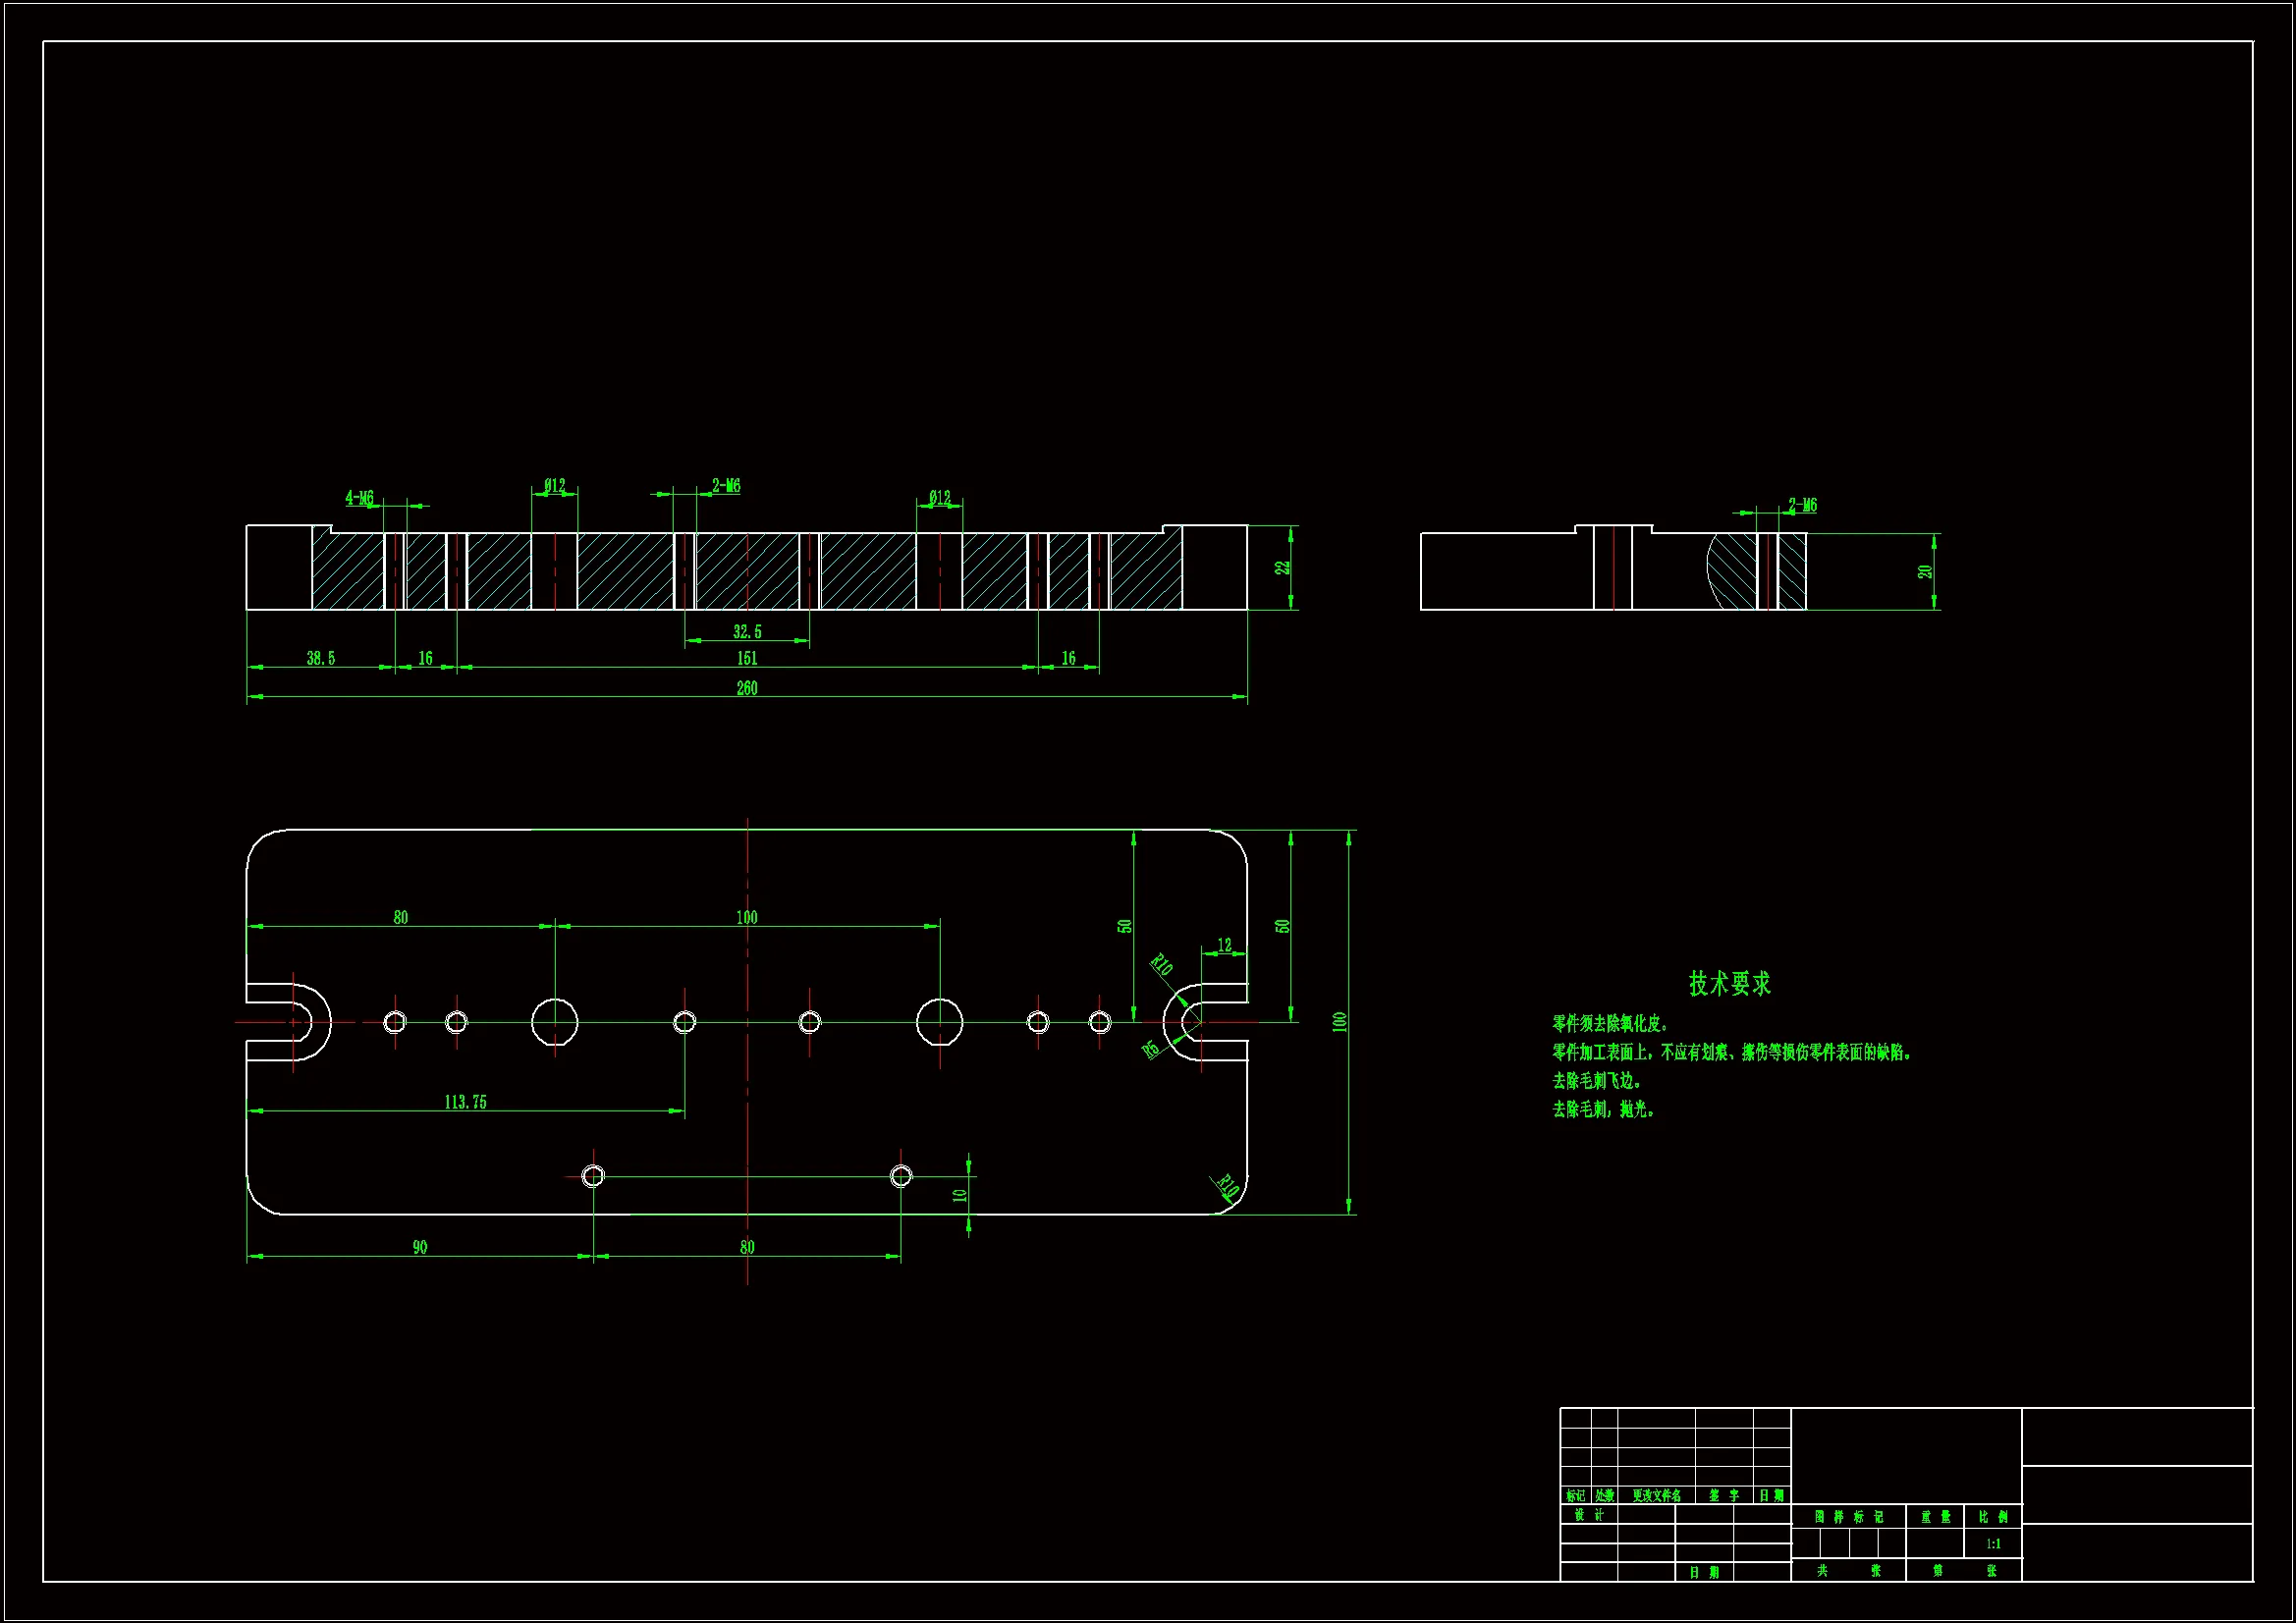Select the 设计 cell in title block

point(1589,1515)
